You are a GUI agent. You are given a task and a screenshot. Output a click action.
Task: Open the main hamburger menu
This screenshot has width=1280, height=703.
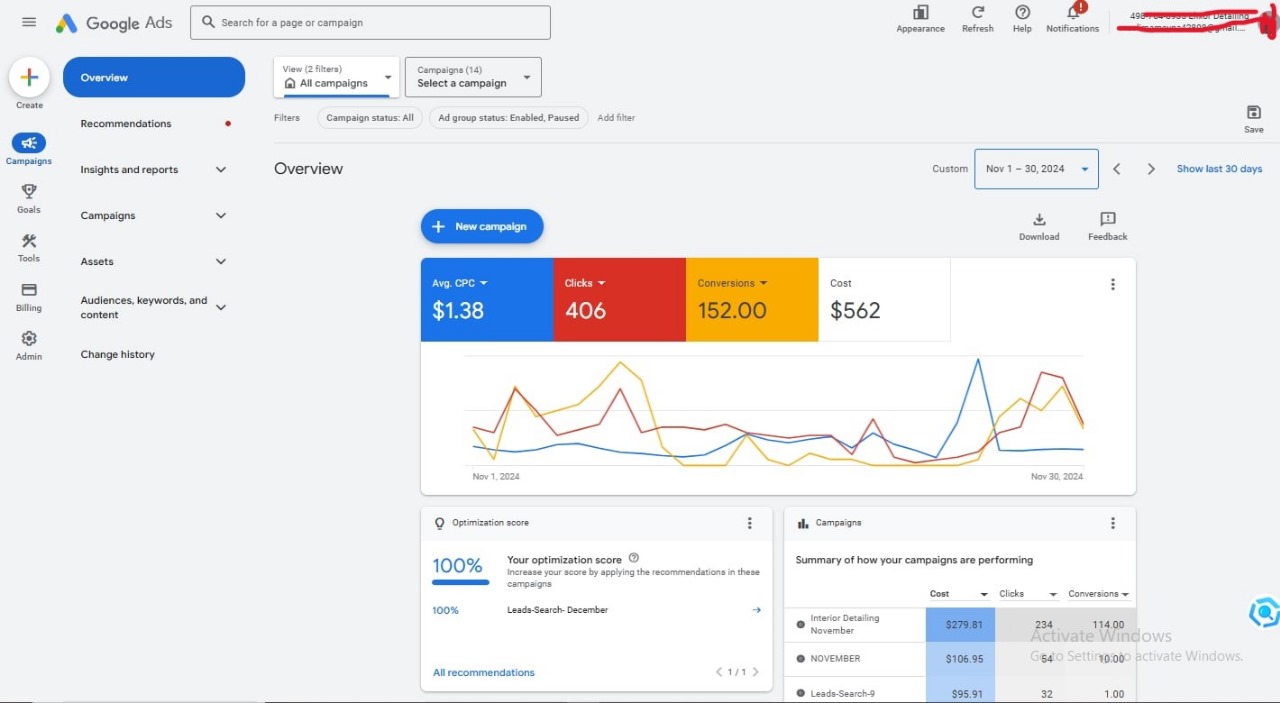click(29, 22)
